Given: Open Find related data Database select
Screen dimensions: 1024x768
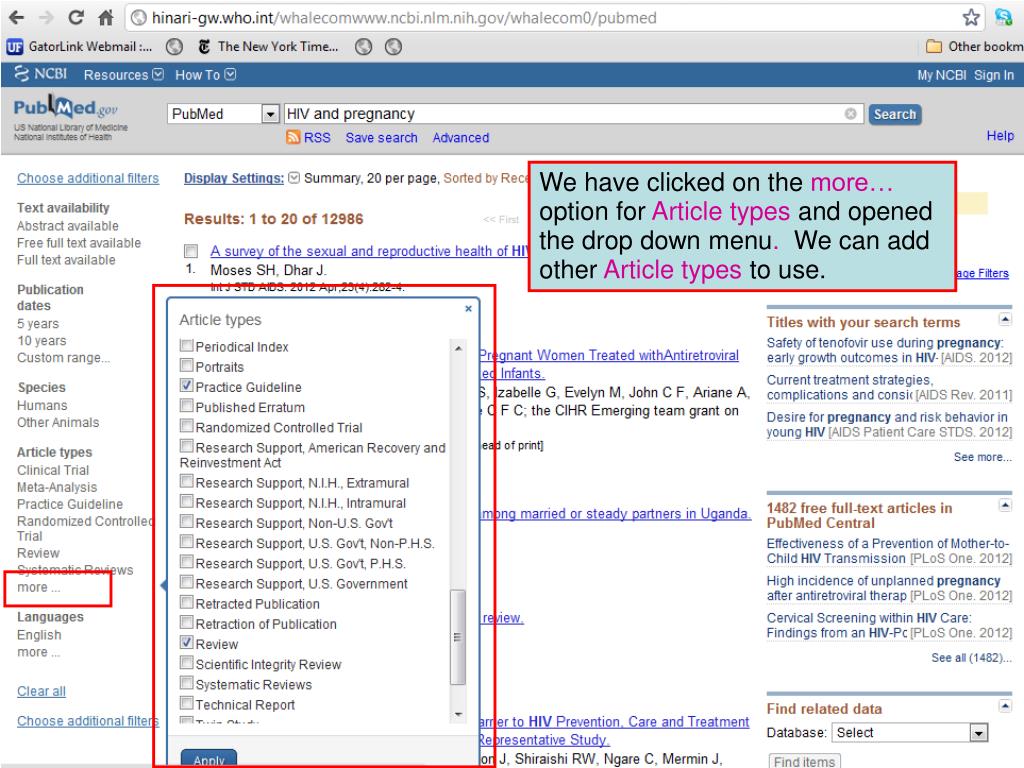Looking at the screenshot, I should (x=909, y=733).
